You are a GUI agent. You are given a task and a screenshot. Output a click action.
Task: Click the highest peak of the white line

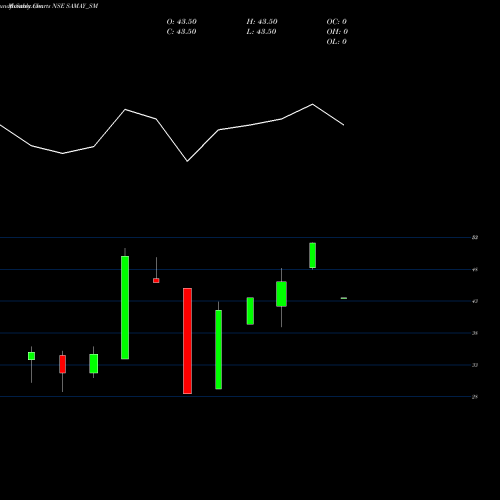click(313, 104)
